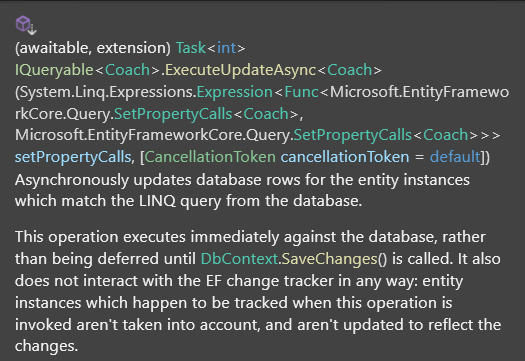Click the IQueryable interface name
Image resolution: width=525 pixels, height=361 pixels.
click(54, 70)
